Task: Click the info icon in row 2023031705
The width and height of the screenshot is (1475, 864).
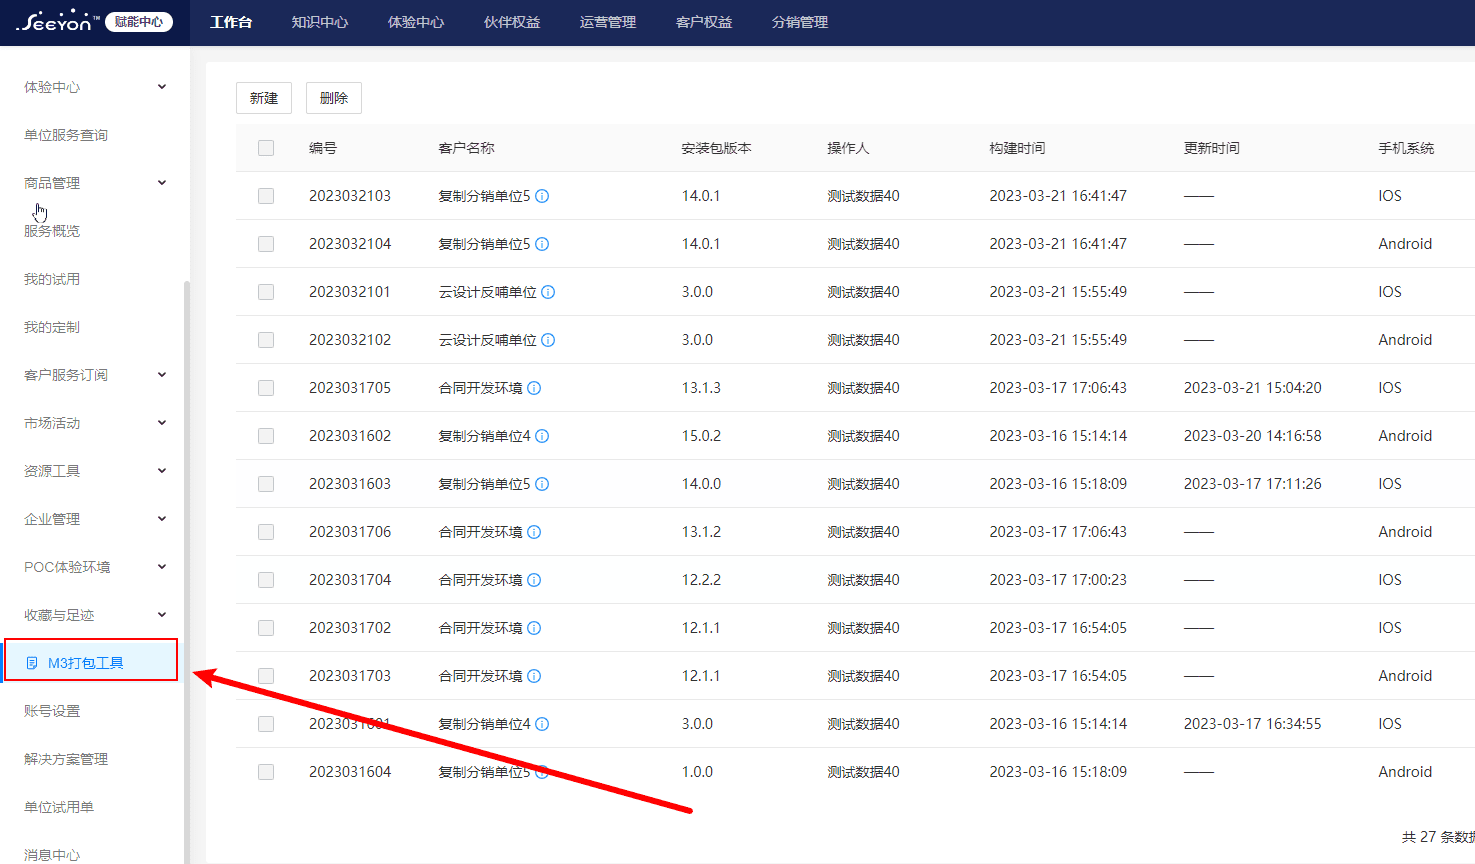Action: tap(534, 388)
